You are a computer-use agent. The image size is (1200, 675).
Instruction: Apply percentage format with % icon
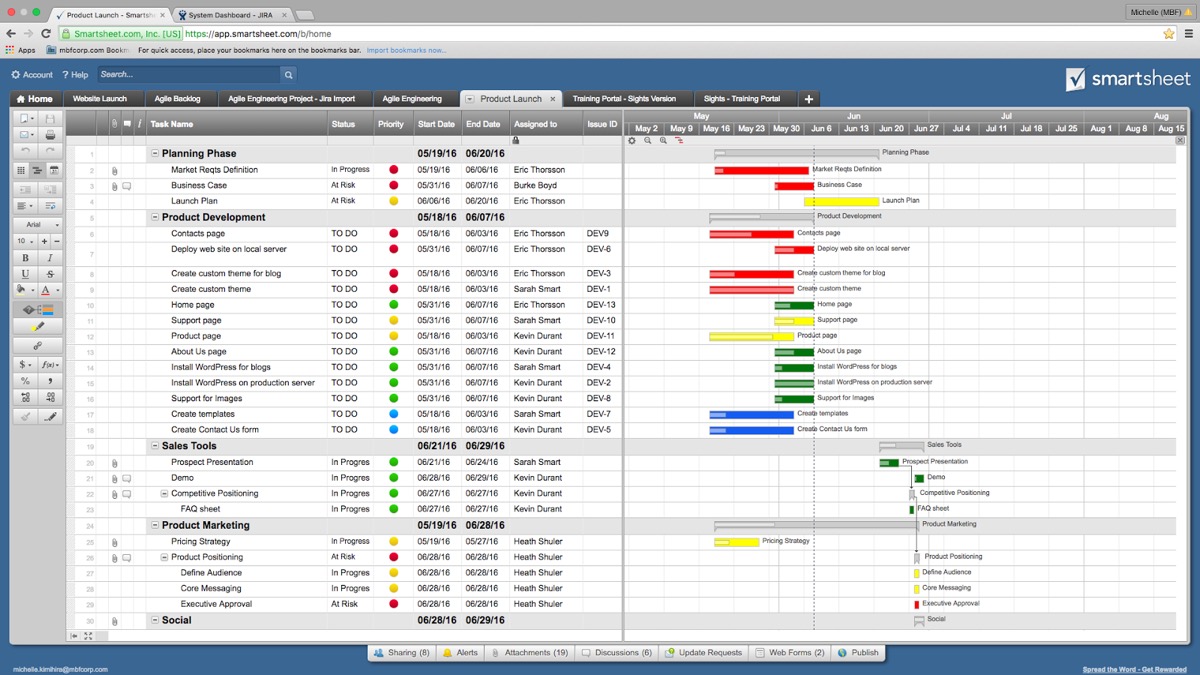[25, 381]
